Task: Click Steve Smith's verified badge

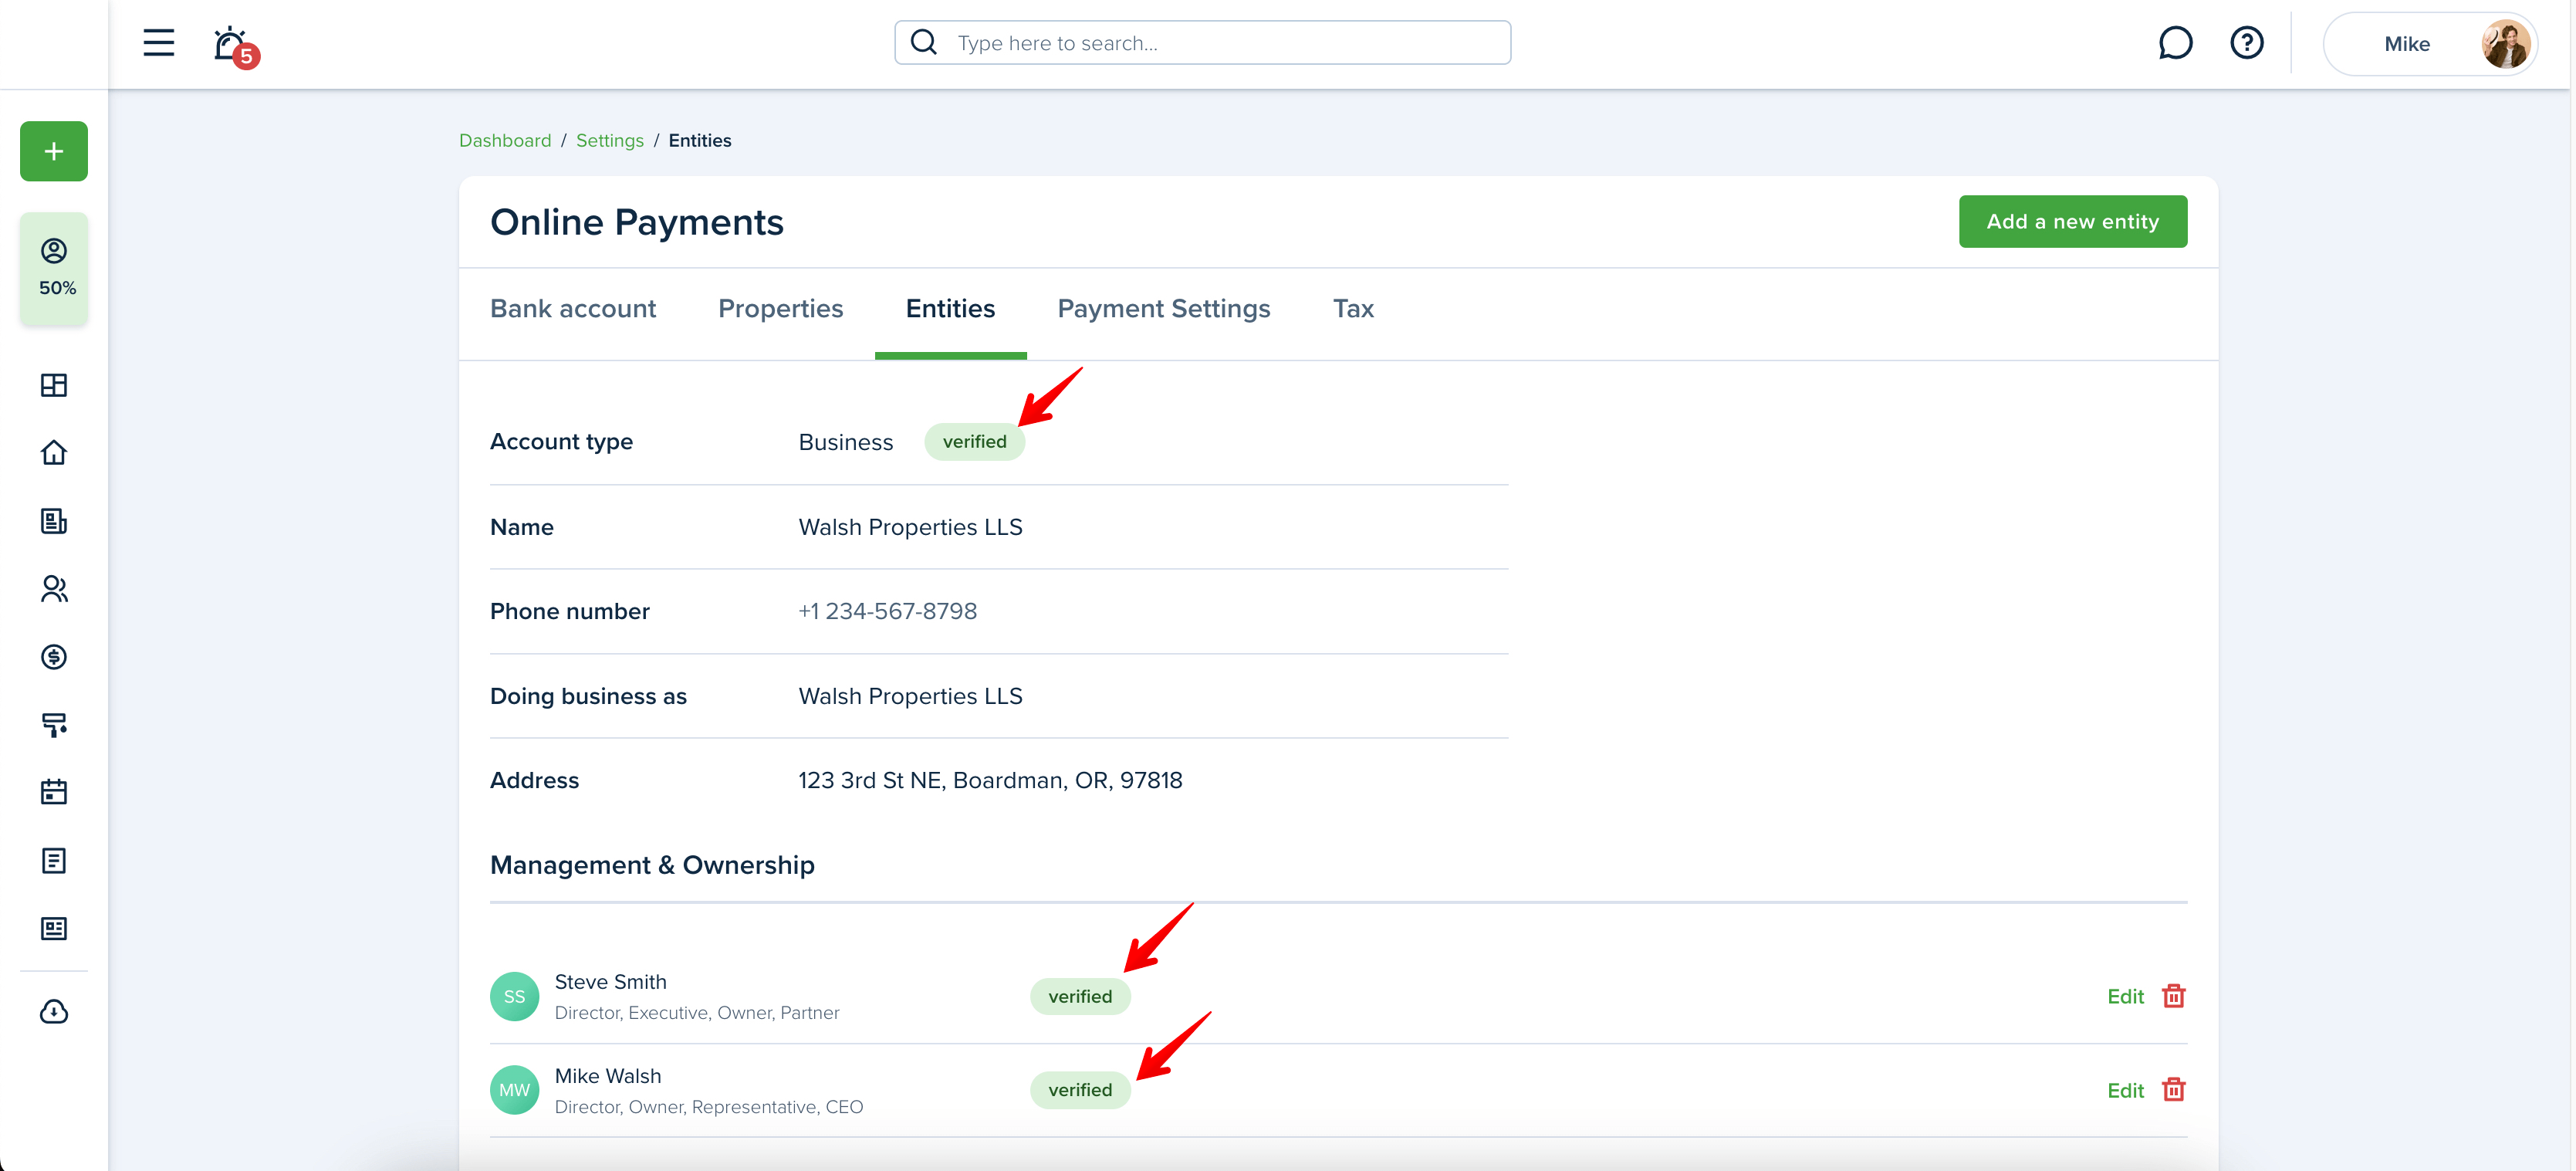Action: tap(1080, 997)
